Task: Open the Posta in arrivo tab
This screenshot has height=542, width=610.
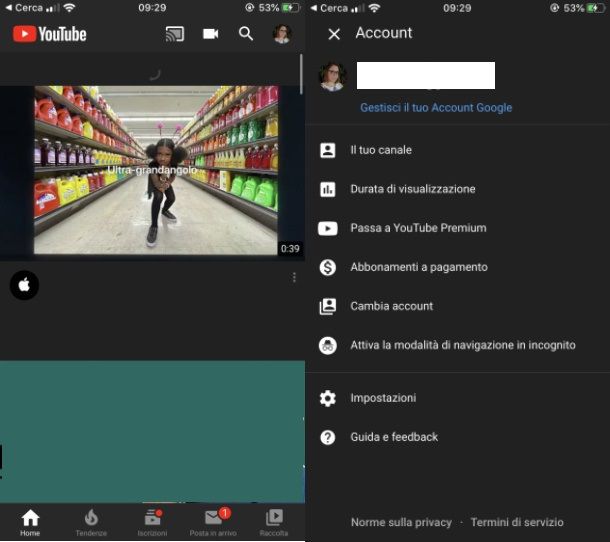Action: coord(213,523)
